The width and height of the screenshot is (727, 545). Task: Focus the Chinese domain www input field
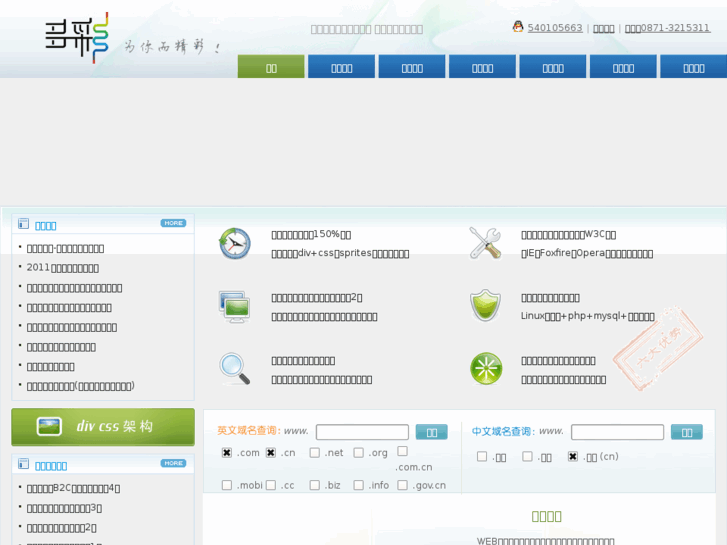coord(617,432)
